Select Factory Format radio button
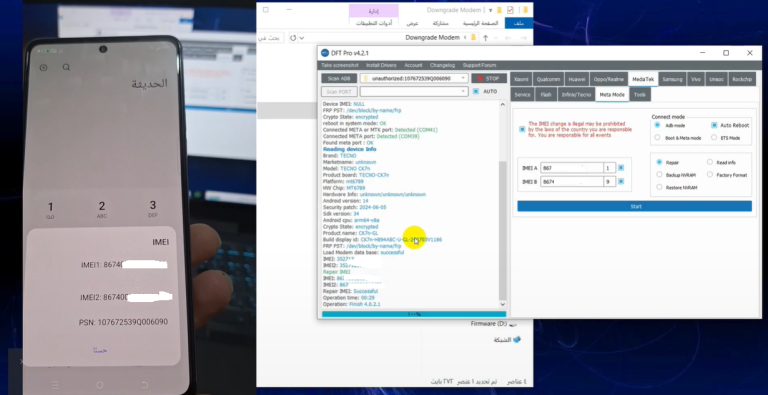The width and height of the screenshot is (768, 395). [x=710, y=174]
